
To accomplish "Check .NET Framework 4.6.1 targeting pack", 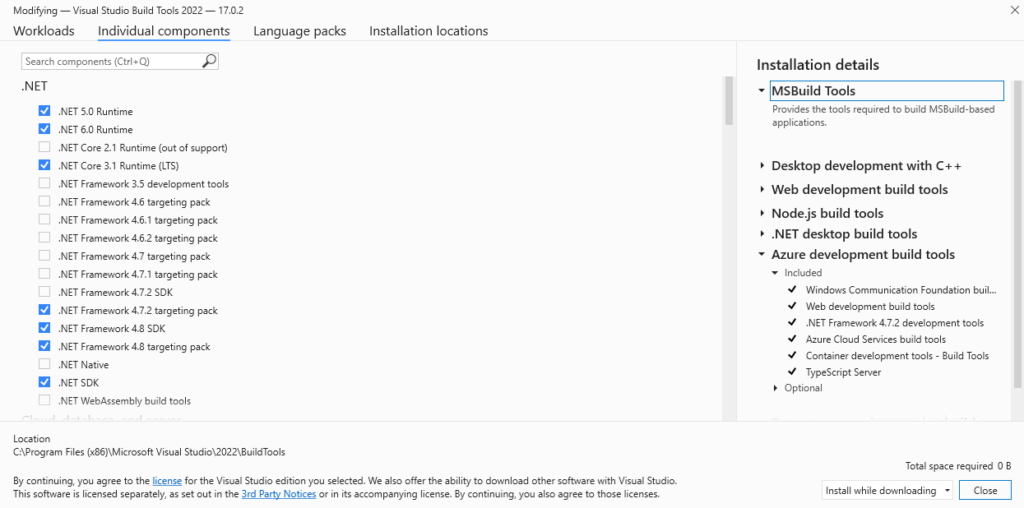I will 44,219.
